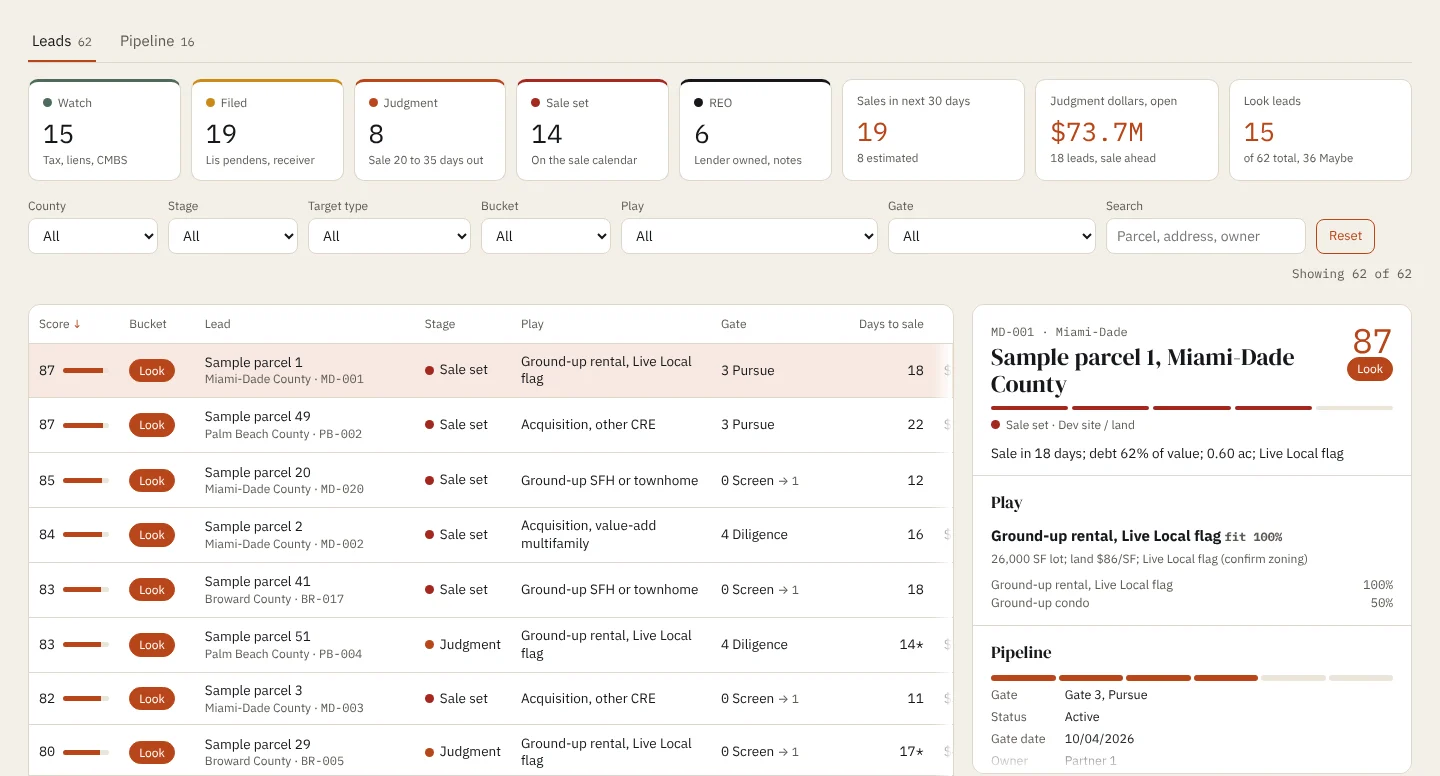The height and width of the screenshot is (776, 1440).
Task: Select the Sample parcel 49 lead row
Action: click(490, 425)
